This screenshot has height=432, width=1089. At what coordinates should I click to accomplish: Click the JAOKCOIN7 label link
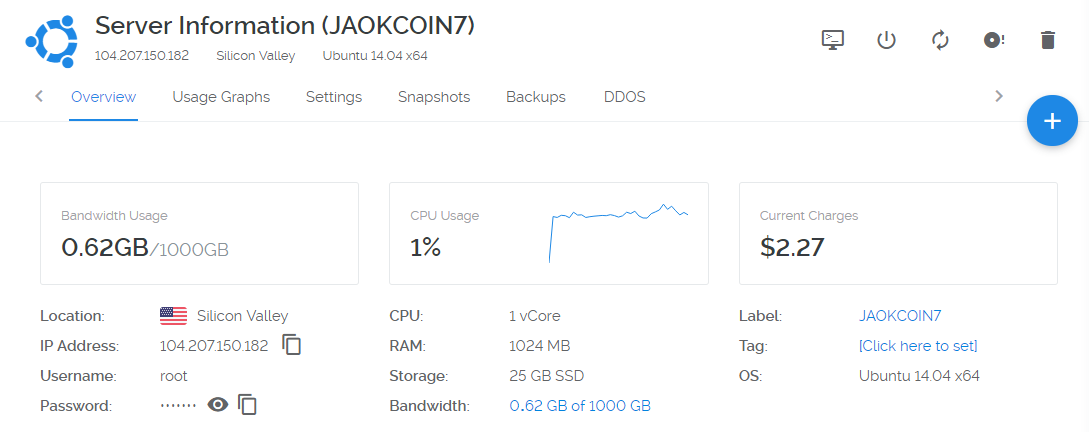900,316
